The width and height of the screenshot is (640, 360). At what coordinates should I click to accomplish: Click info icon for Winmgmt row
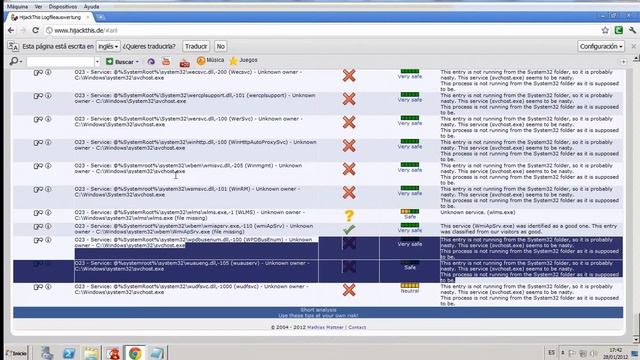48,166
